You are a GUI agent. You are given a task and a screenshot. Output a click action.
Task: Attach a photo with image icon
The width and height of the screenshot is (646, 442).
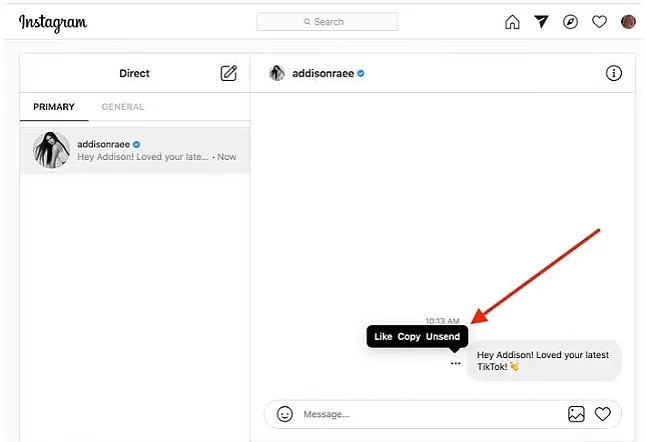pyautogui.click(x=576, y=414)
